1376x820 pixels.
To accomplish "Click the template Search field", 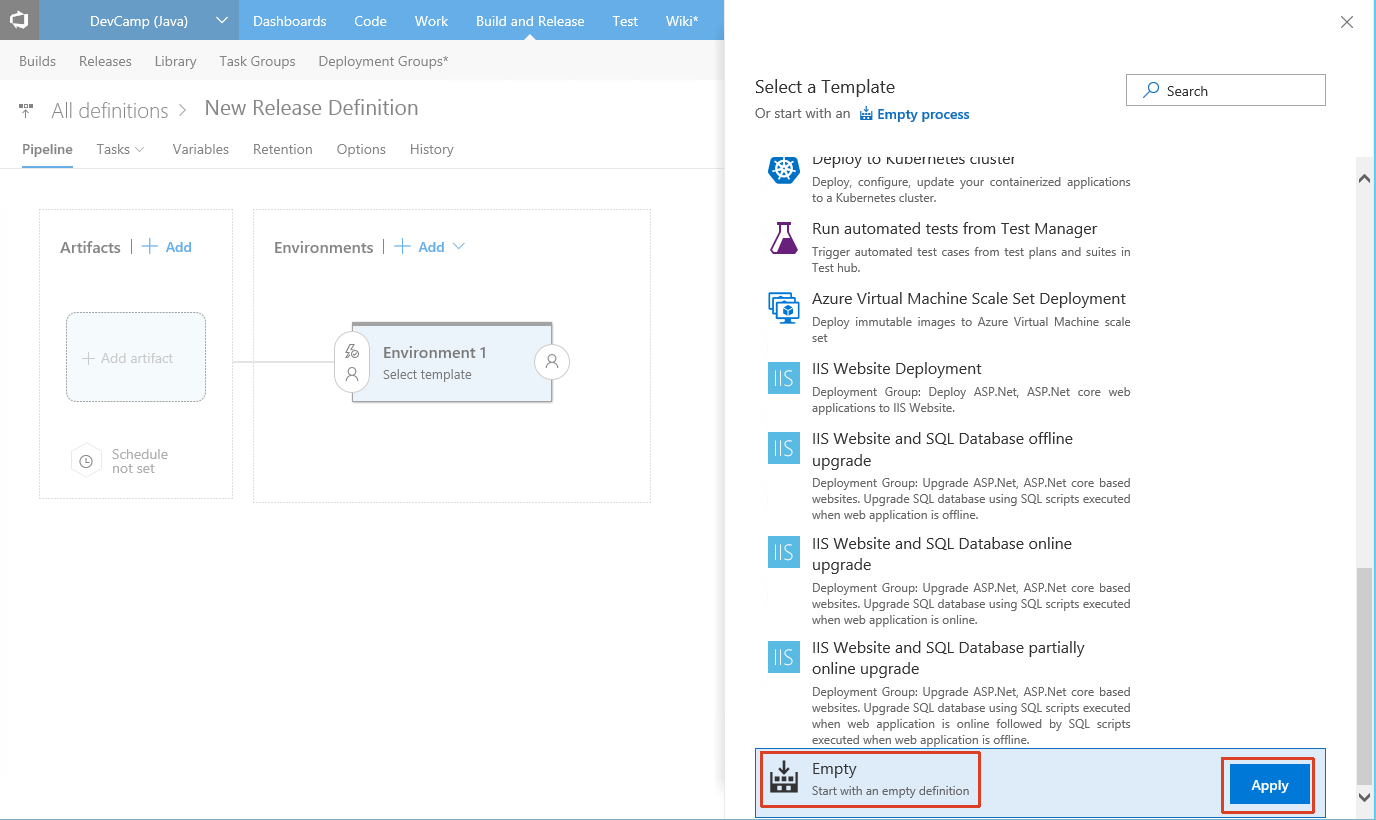I will coord(1225,90).
